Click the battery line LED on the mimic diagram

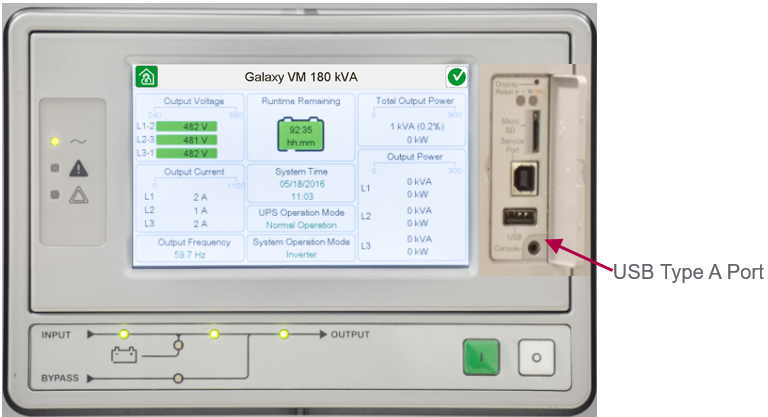(x=179, y=345)
